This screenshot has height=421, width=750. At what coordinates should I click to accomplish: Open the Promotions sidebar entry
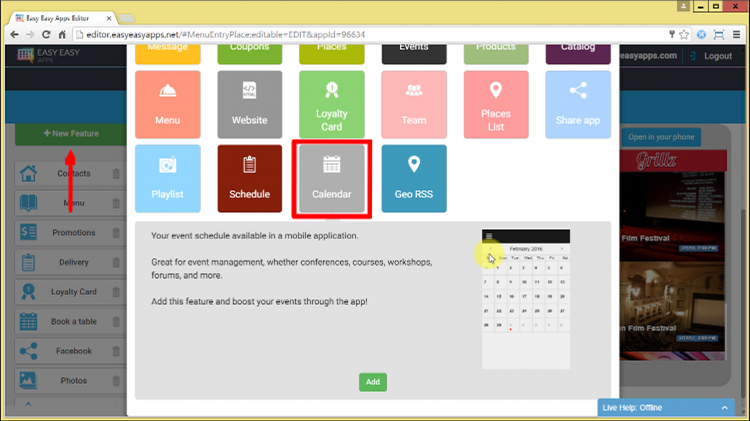(70, 233)
